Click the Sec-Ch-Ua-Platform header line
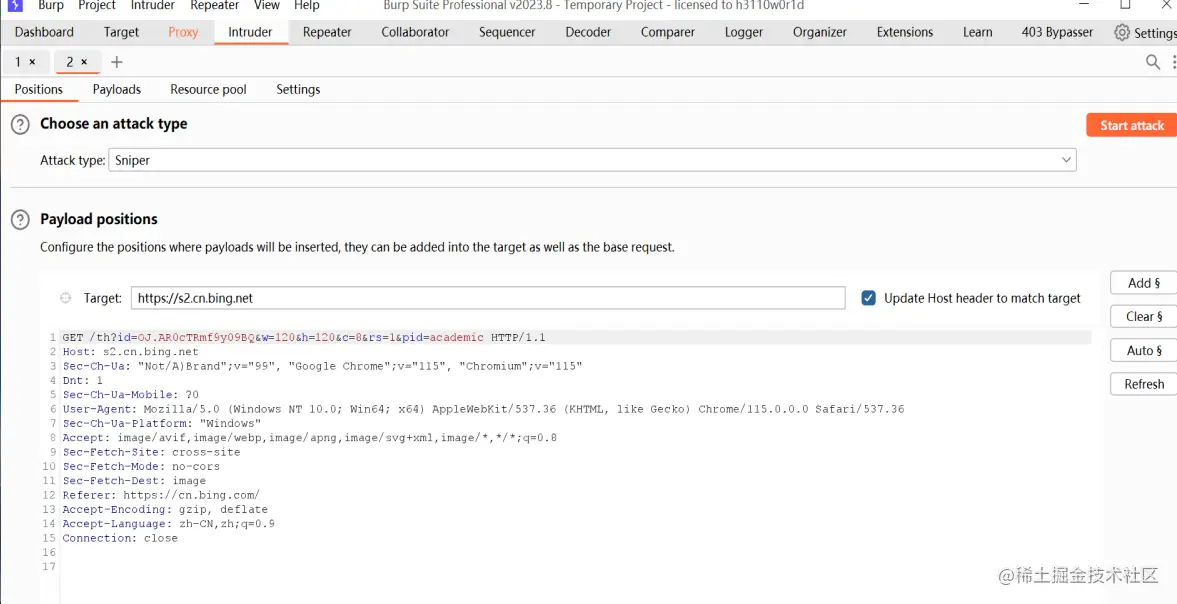 click(161, 423)
